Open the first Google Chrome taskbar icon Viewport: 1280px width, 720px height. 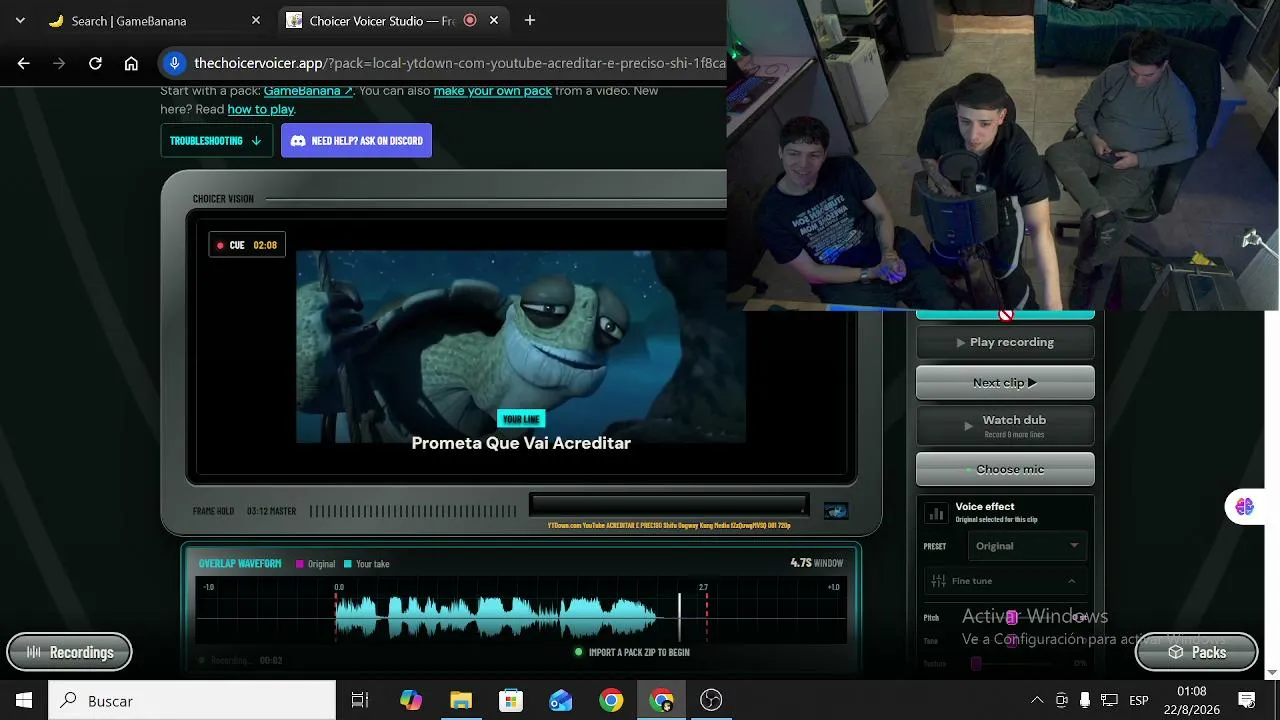(x=611, y=700)
